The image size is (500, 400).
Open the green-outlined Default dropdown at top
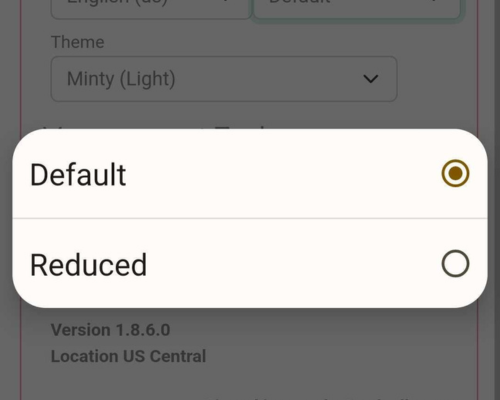coord(357,8)
